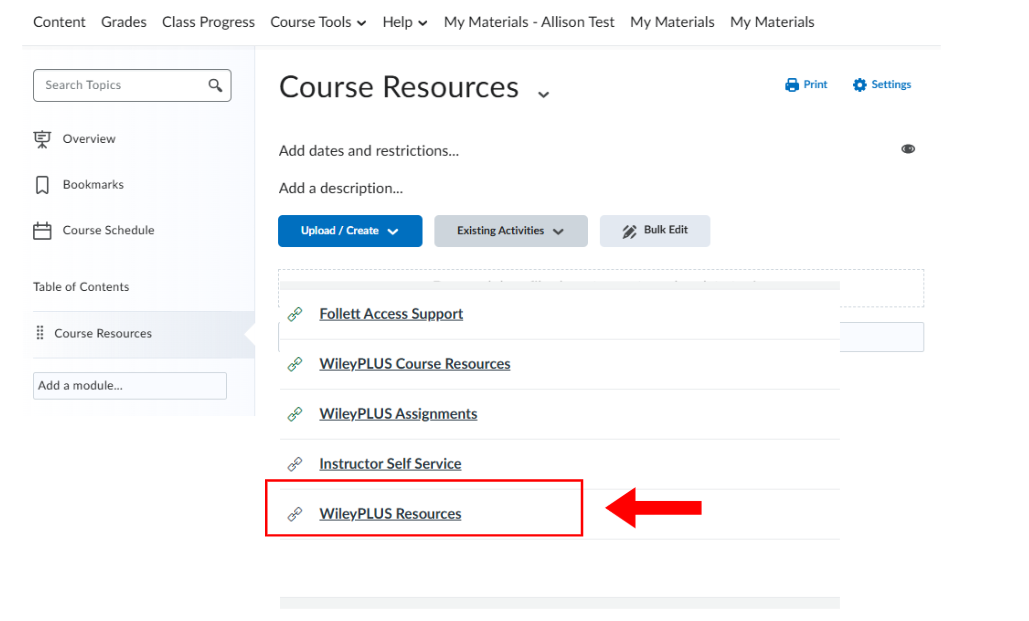1029x621 pixels.
Task: Click the Course Schedule calendar icon
Action: click(42, 231)
